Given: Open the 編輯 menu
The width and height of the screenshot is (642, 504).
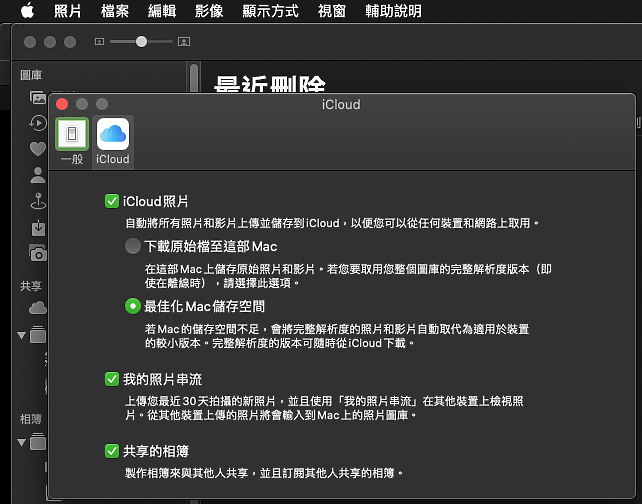Looking at the screenshot, I should coord(162,11).
